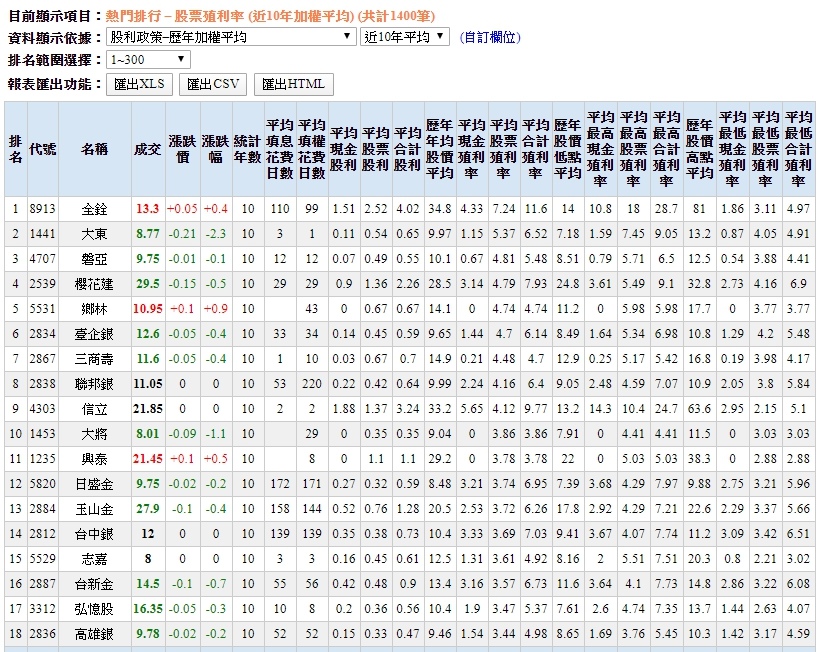This screenshot has height=652, width=817.
Task: Open stock 大將 by its name
Action: (x=94, y=434)
